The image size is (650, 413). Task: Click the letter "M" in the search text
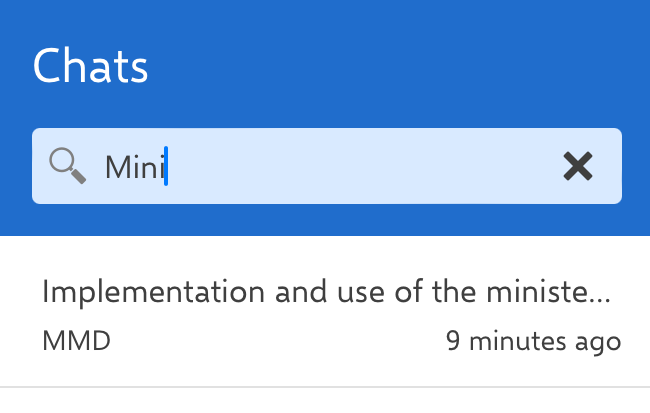[116, 167]
